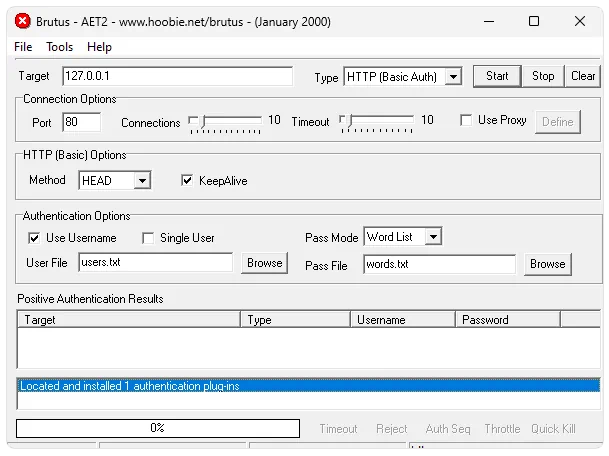Start the authentication attack
The width and height of the screenshot is (609, 456).
[x=497, y=76]
